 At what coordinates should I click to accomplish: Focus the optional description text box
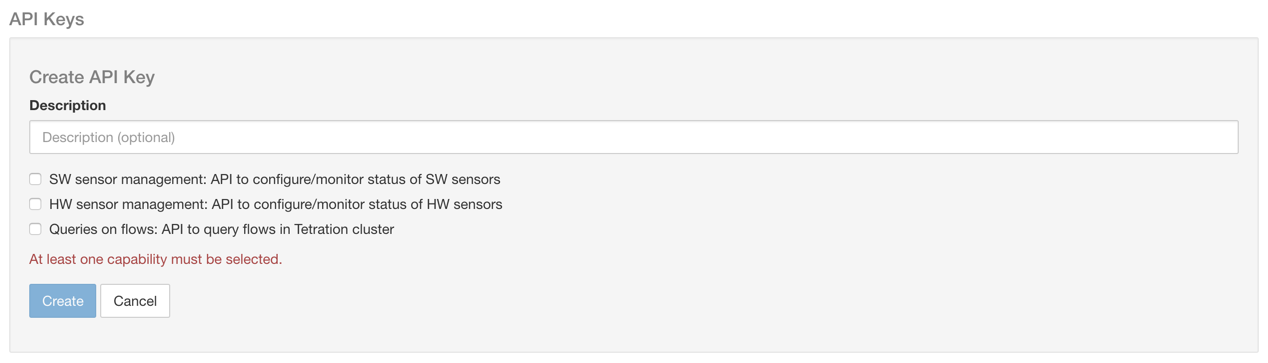tap(634, 137)
